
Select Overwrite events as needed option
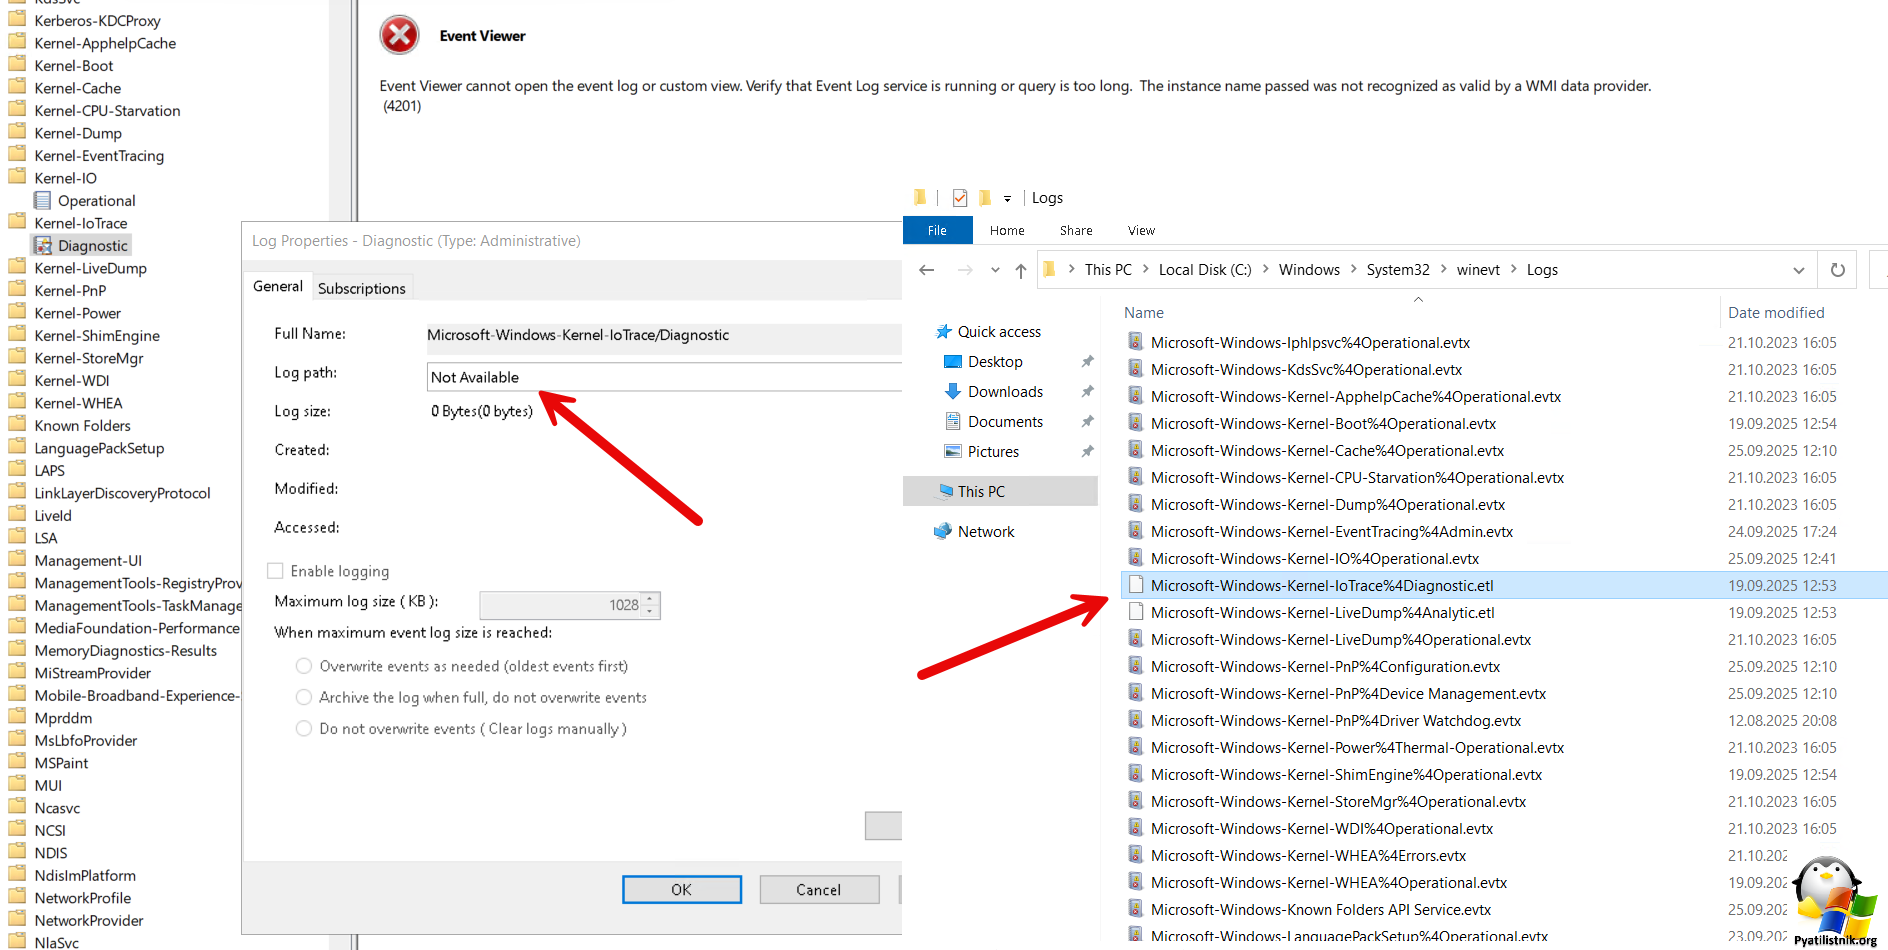(x=304, y=666)
